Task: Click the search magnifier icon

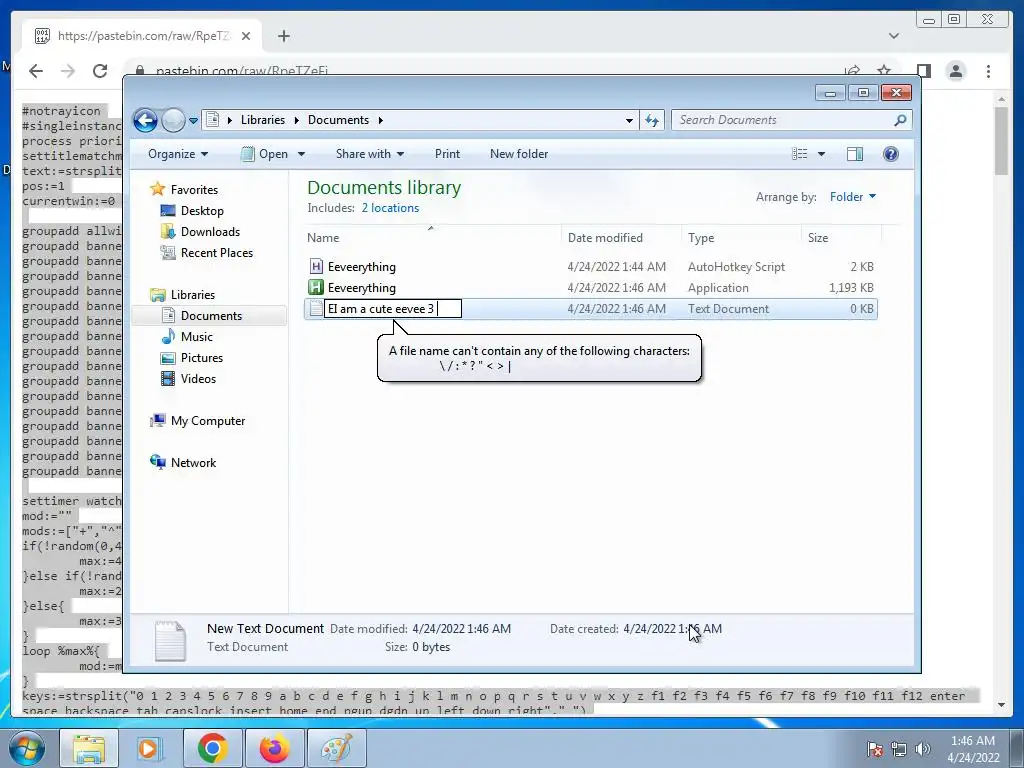Action: 900,120
